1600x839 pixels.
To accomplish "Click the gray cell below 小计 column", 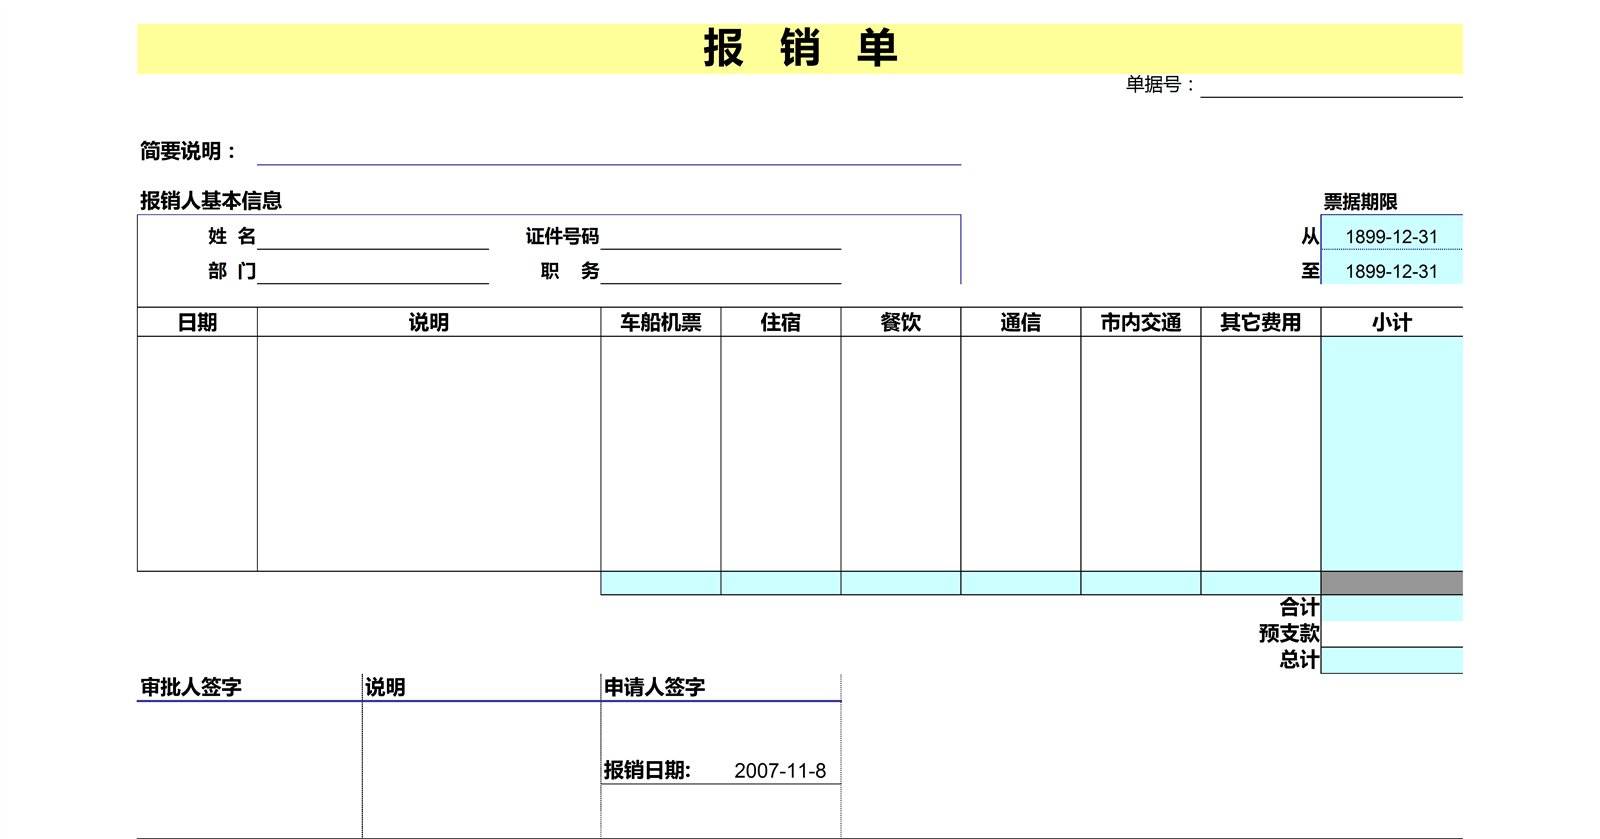I will pos(1391,583).
